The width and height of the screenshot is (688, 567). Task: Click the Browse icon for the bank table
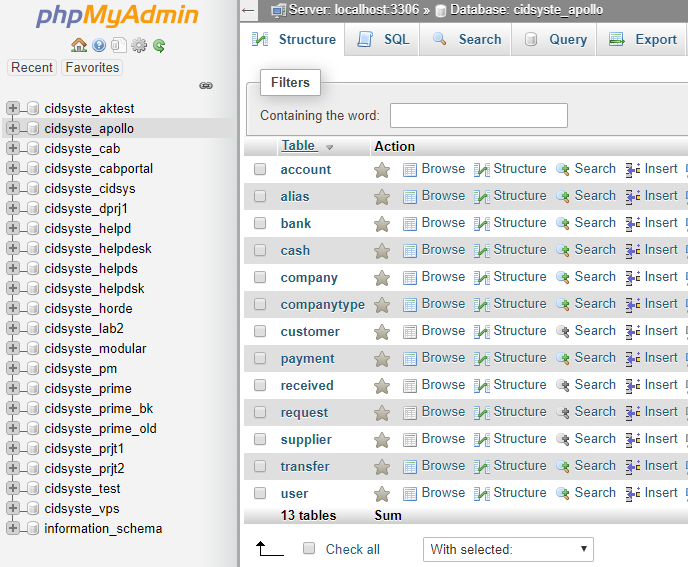point(410,224)
